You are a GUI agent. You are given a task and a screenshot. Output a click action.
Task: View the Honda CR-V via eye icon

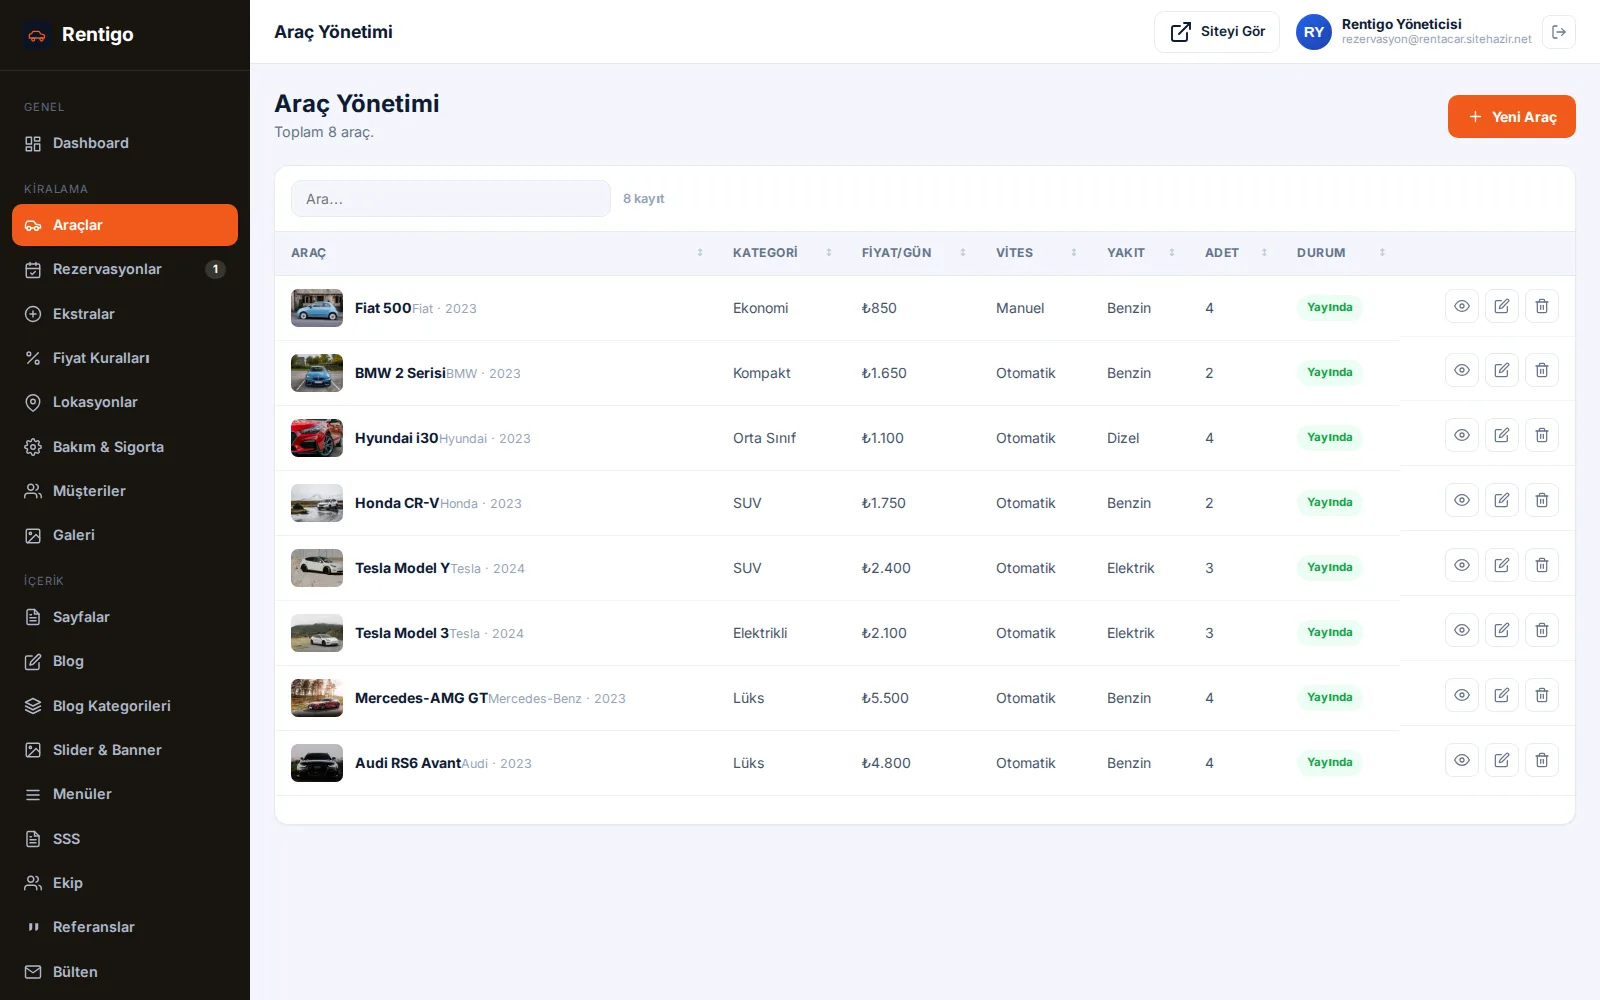click(1462, 501)
